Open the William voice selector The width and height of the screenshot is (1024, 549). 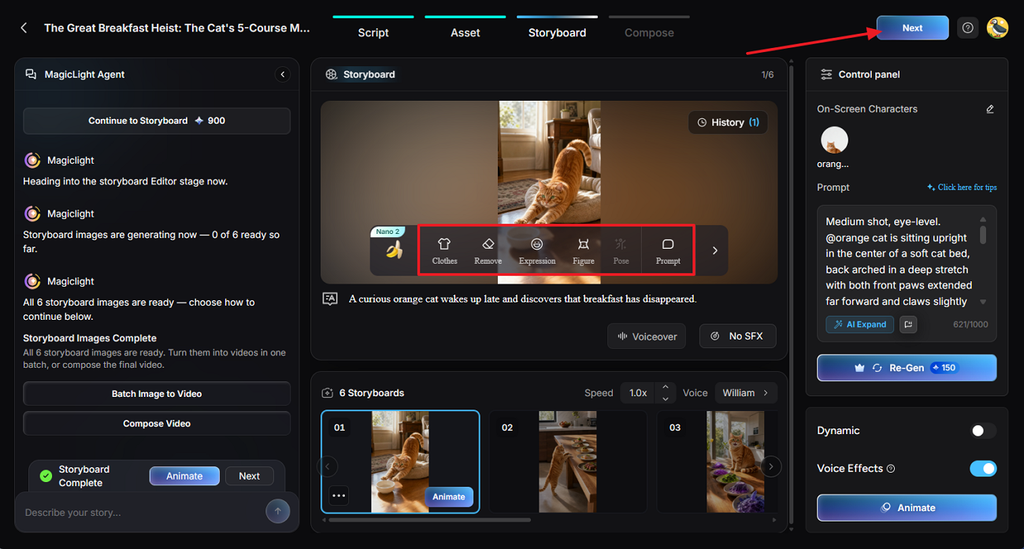coord(745,393)
